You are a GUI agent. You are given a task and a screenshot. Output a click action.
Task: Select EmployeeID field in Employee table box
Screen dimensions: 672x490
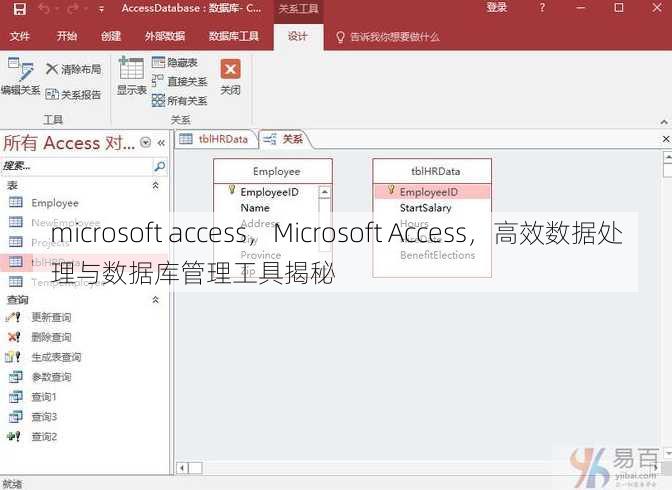point(269,192)
